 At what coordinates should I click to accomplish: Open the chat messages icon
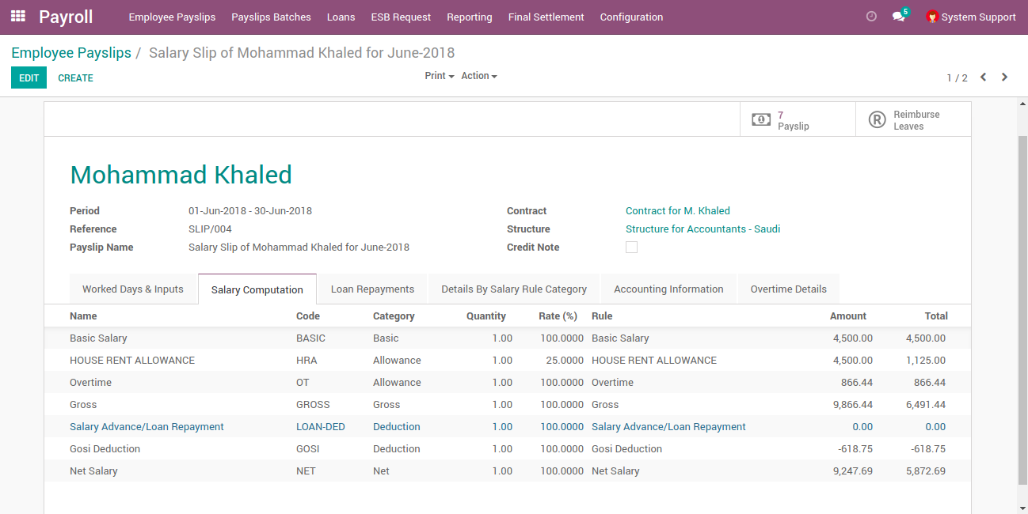(x=898, y=17)
